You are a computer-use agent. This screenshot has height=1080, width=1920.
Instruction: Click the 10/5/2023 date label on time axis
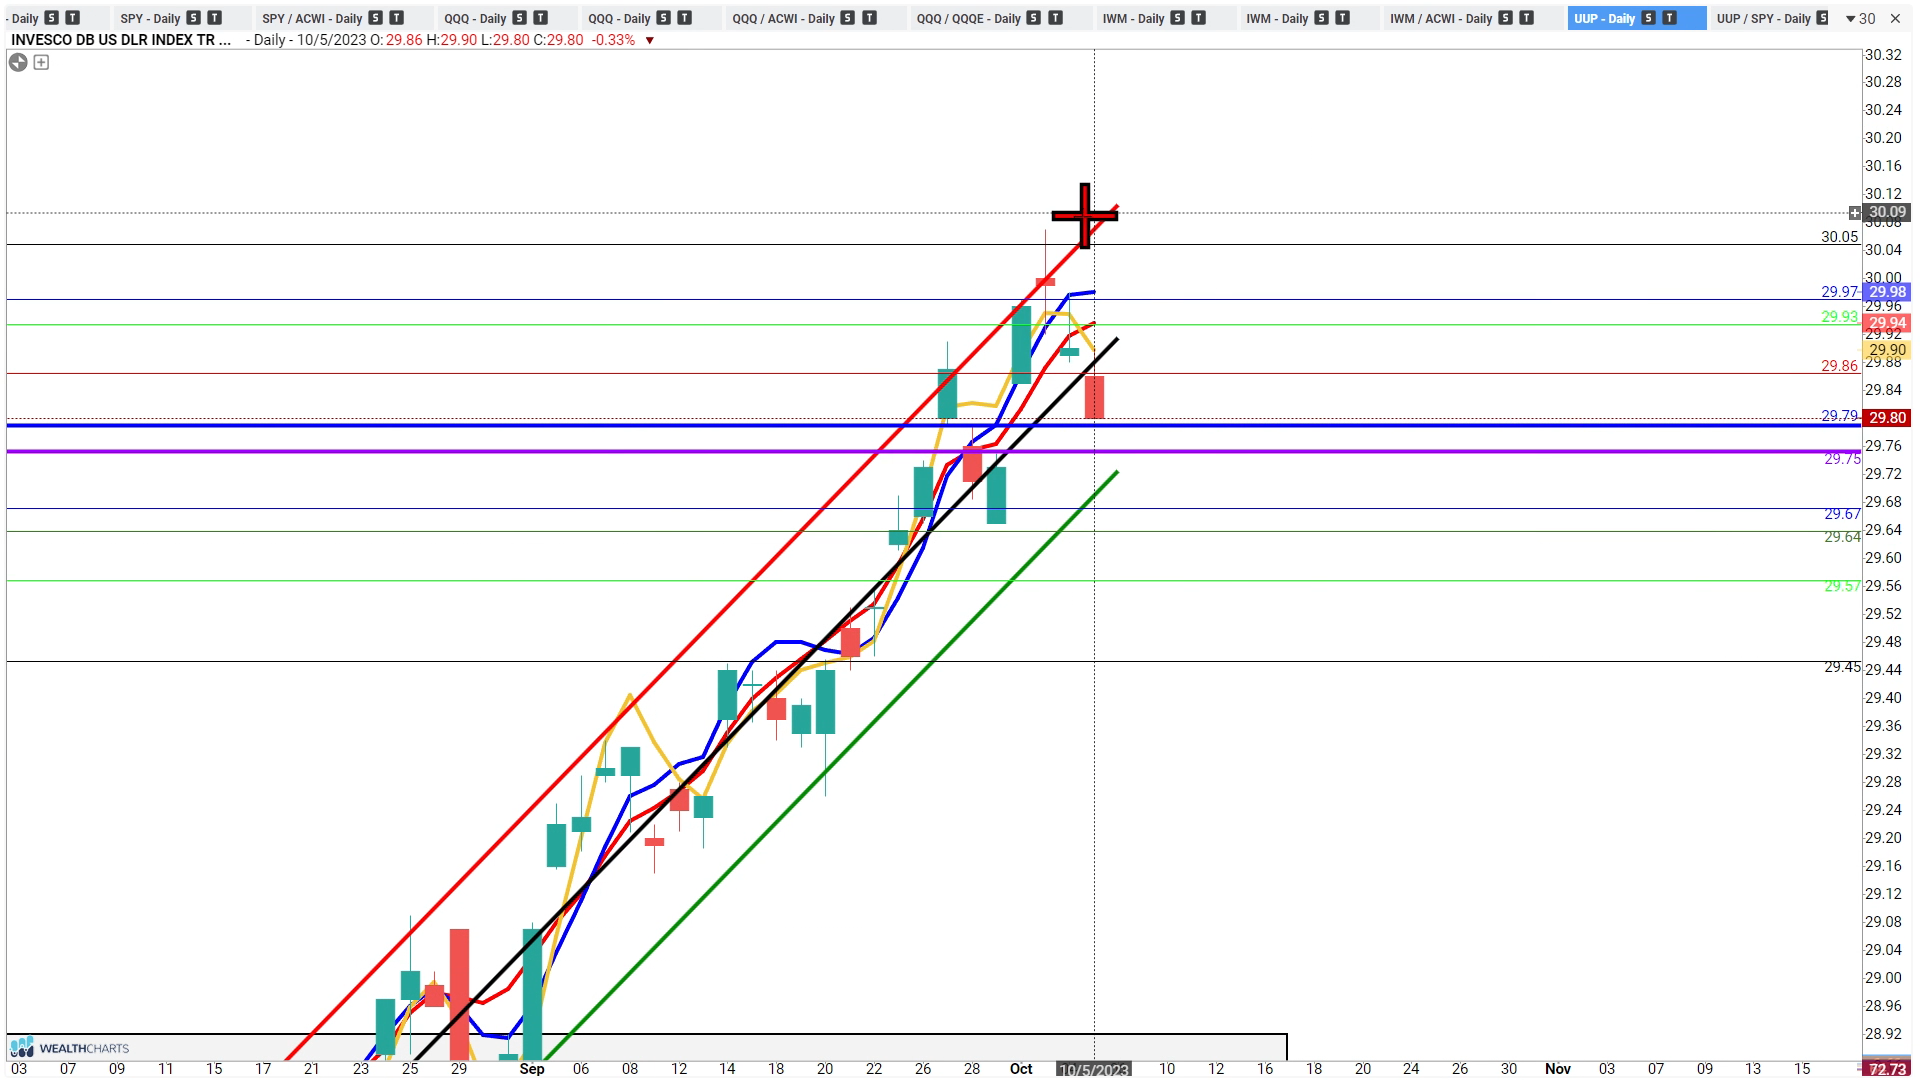click(1094, 1070)
